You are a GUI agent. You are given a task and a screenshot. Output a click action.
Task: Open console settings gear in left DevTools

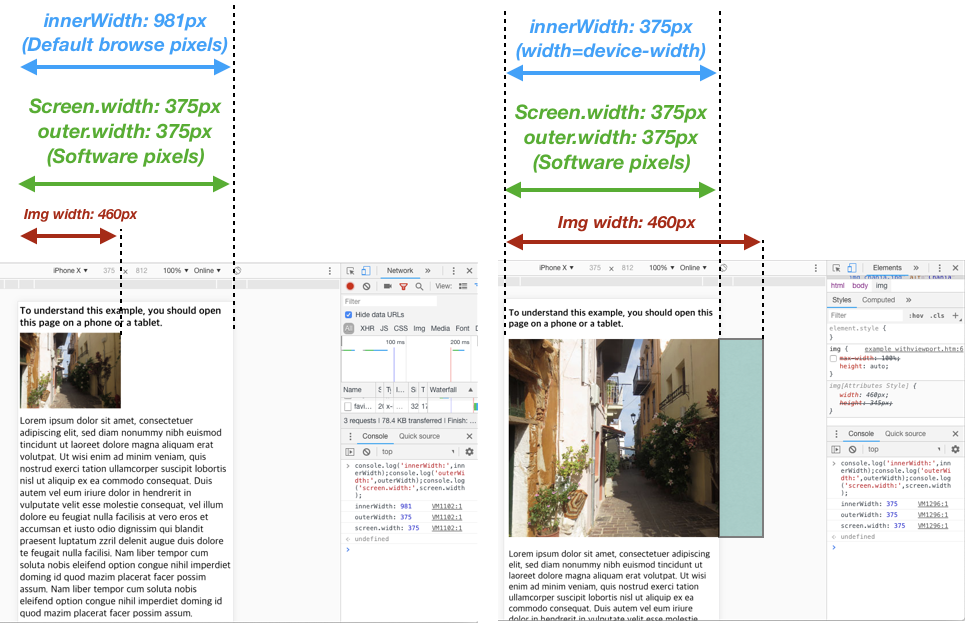point(468,452)
